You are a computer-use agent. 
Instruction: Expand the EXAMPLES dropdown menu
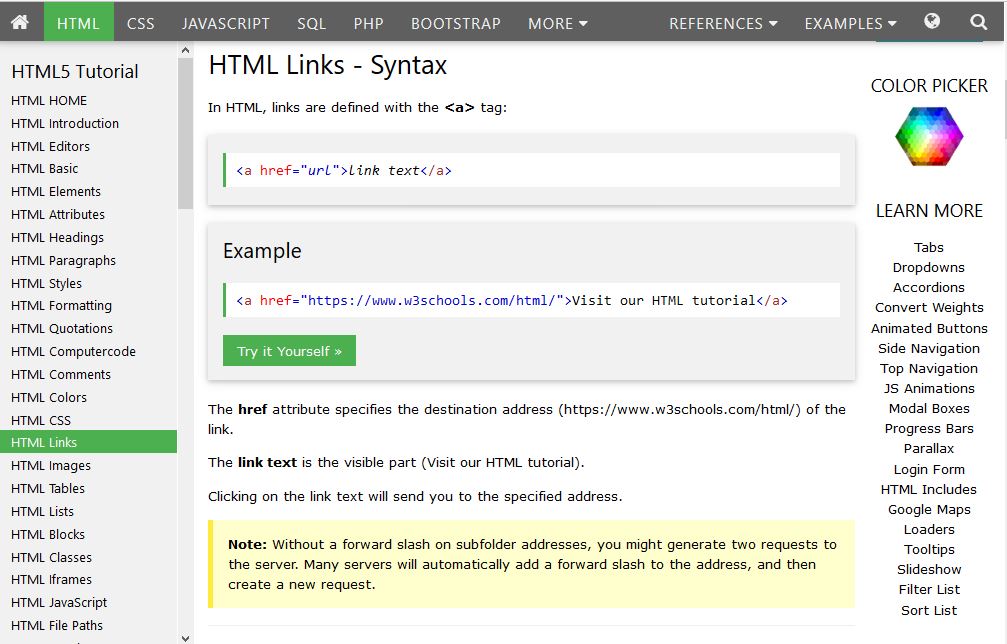point(850,24)
